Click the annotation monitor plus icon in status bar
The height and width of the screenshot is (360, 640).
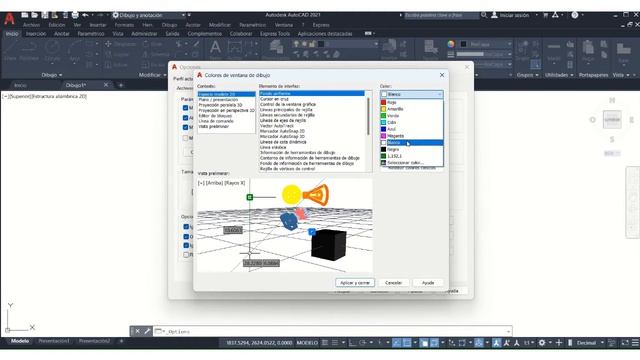(559, 343)
